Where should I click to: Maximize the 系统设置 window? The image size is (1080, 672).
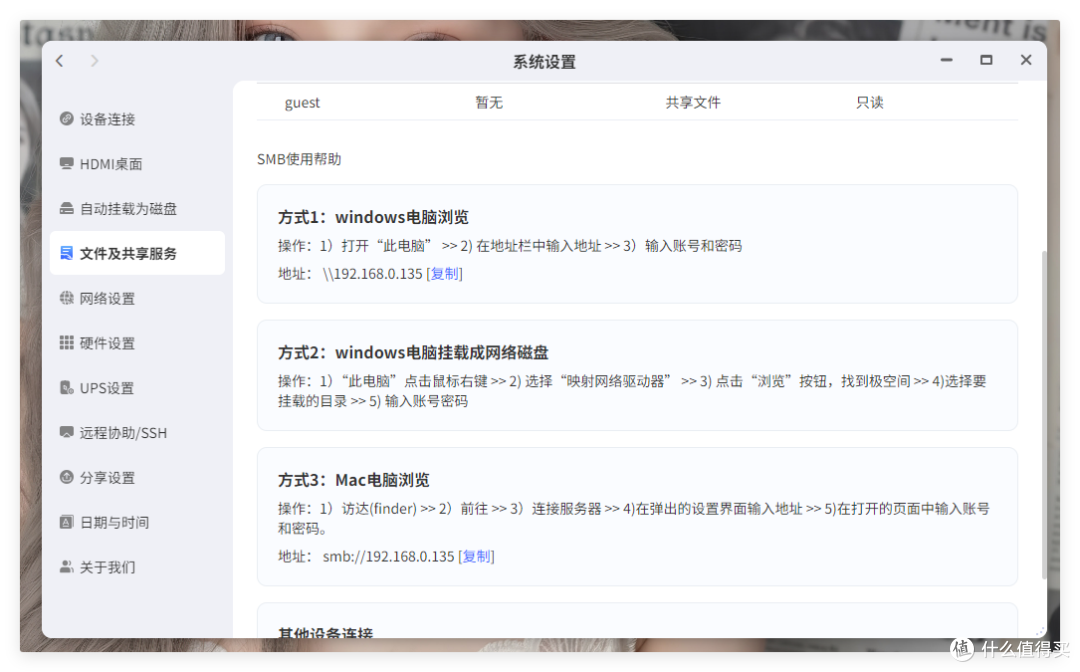coord(986,60)
